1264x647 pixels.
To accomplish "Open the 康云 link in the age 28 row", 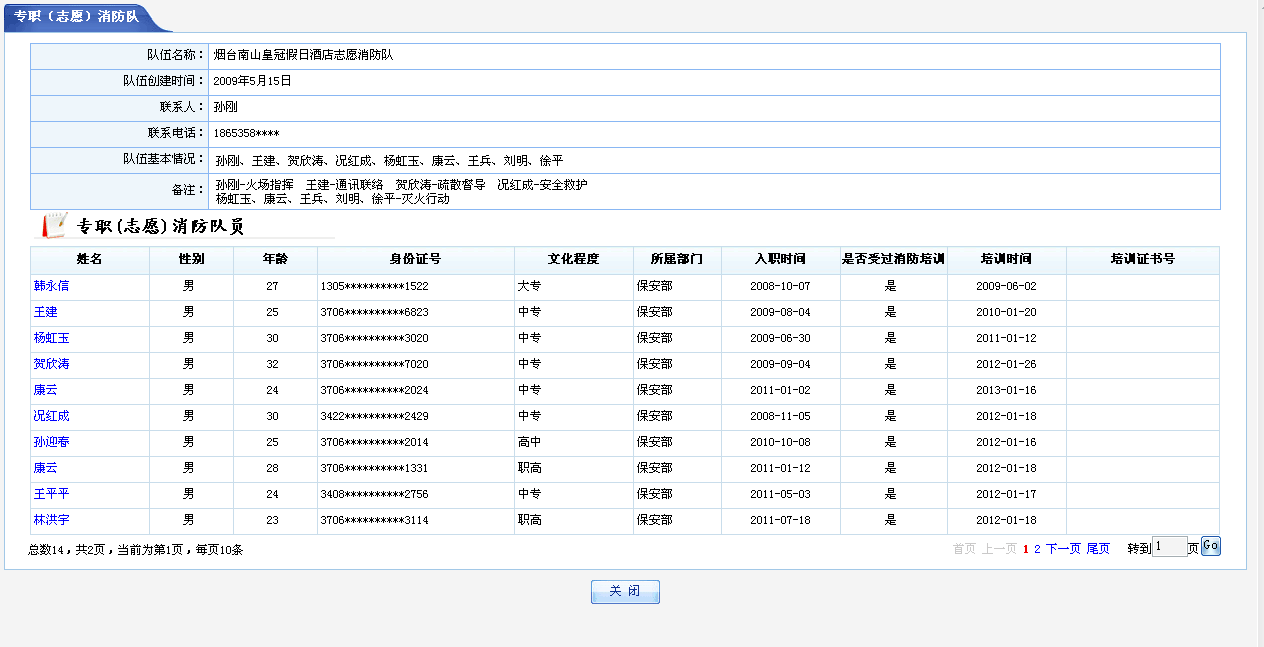I will pos(45,468).
